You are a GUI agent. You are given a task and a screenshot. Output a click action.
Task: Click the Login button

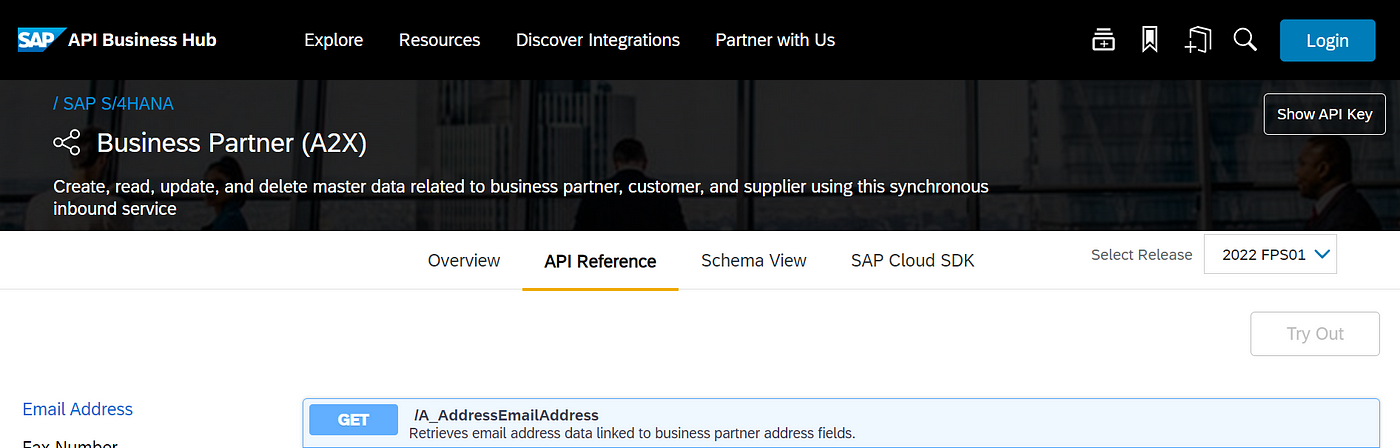point(1328,41)
